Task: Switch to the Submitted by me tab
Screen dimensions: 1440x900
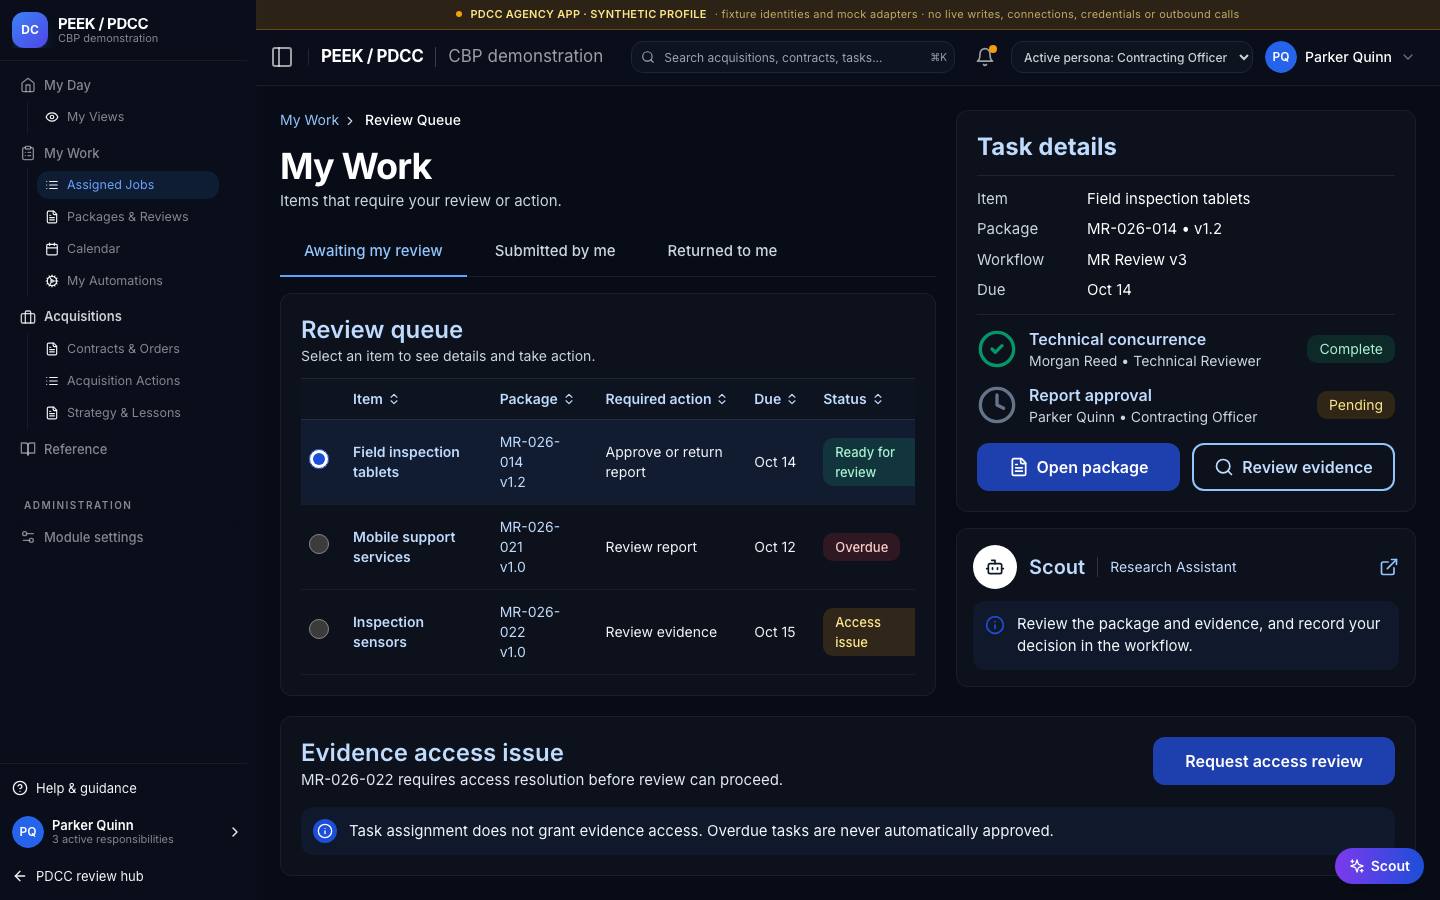Action: 555,251
